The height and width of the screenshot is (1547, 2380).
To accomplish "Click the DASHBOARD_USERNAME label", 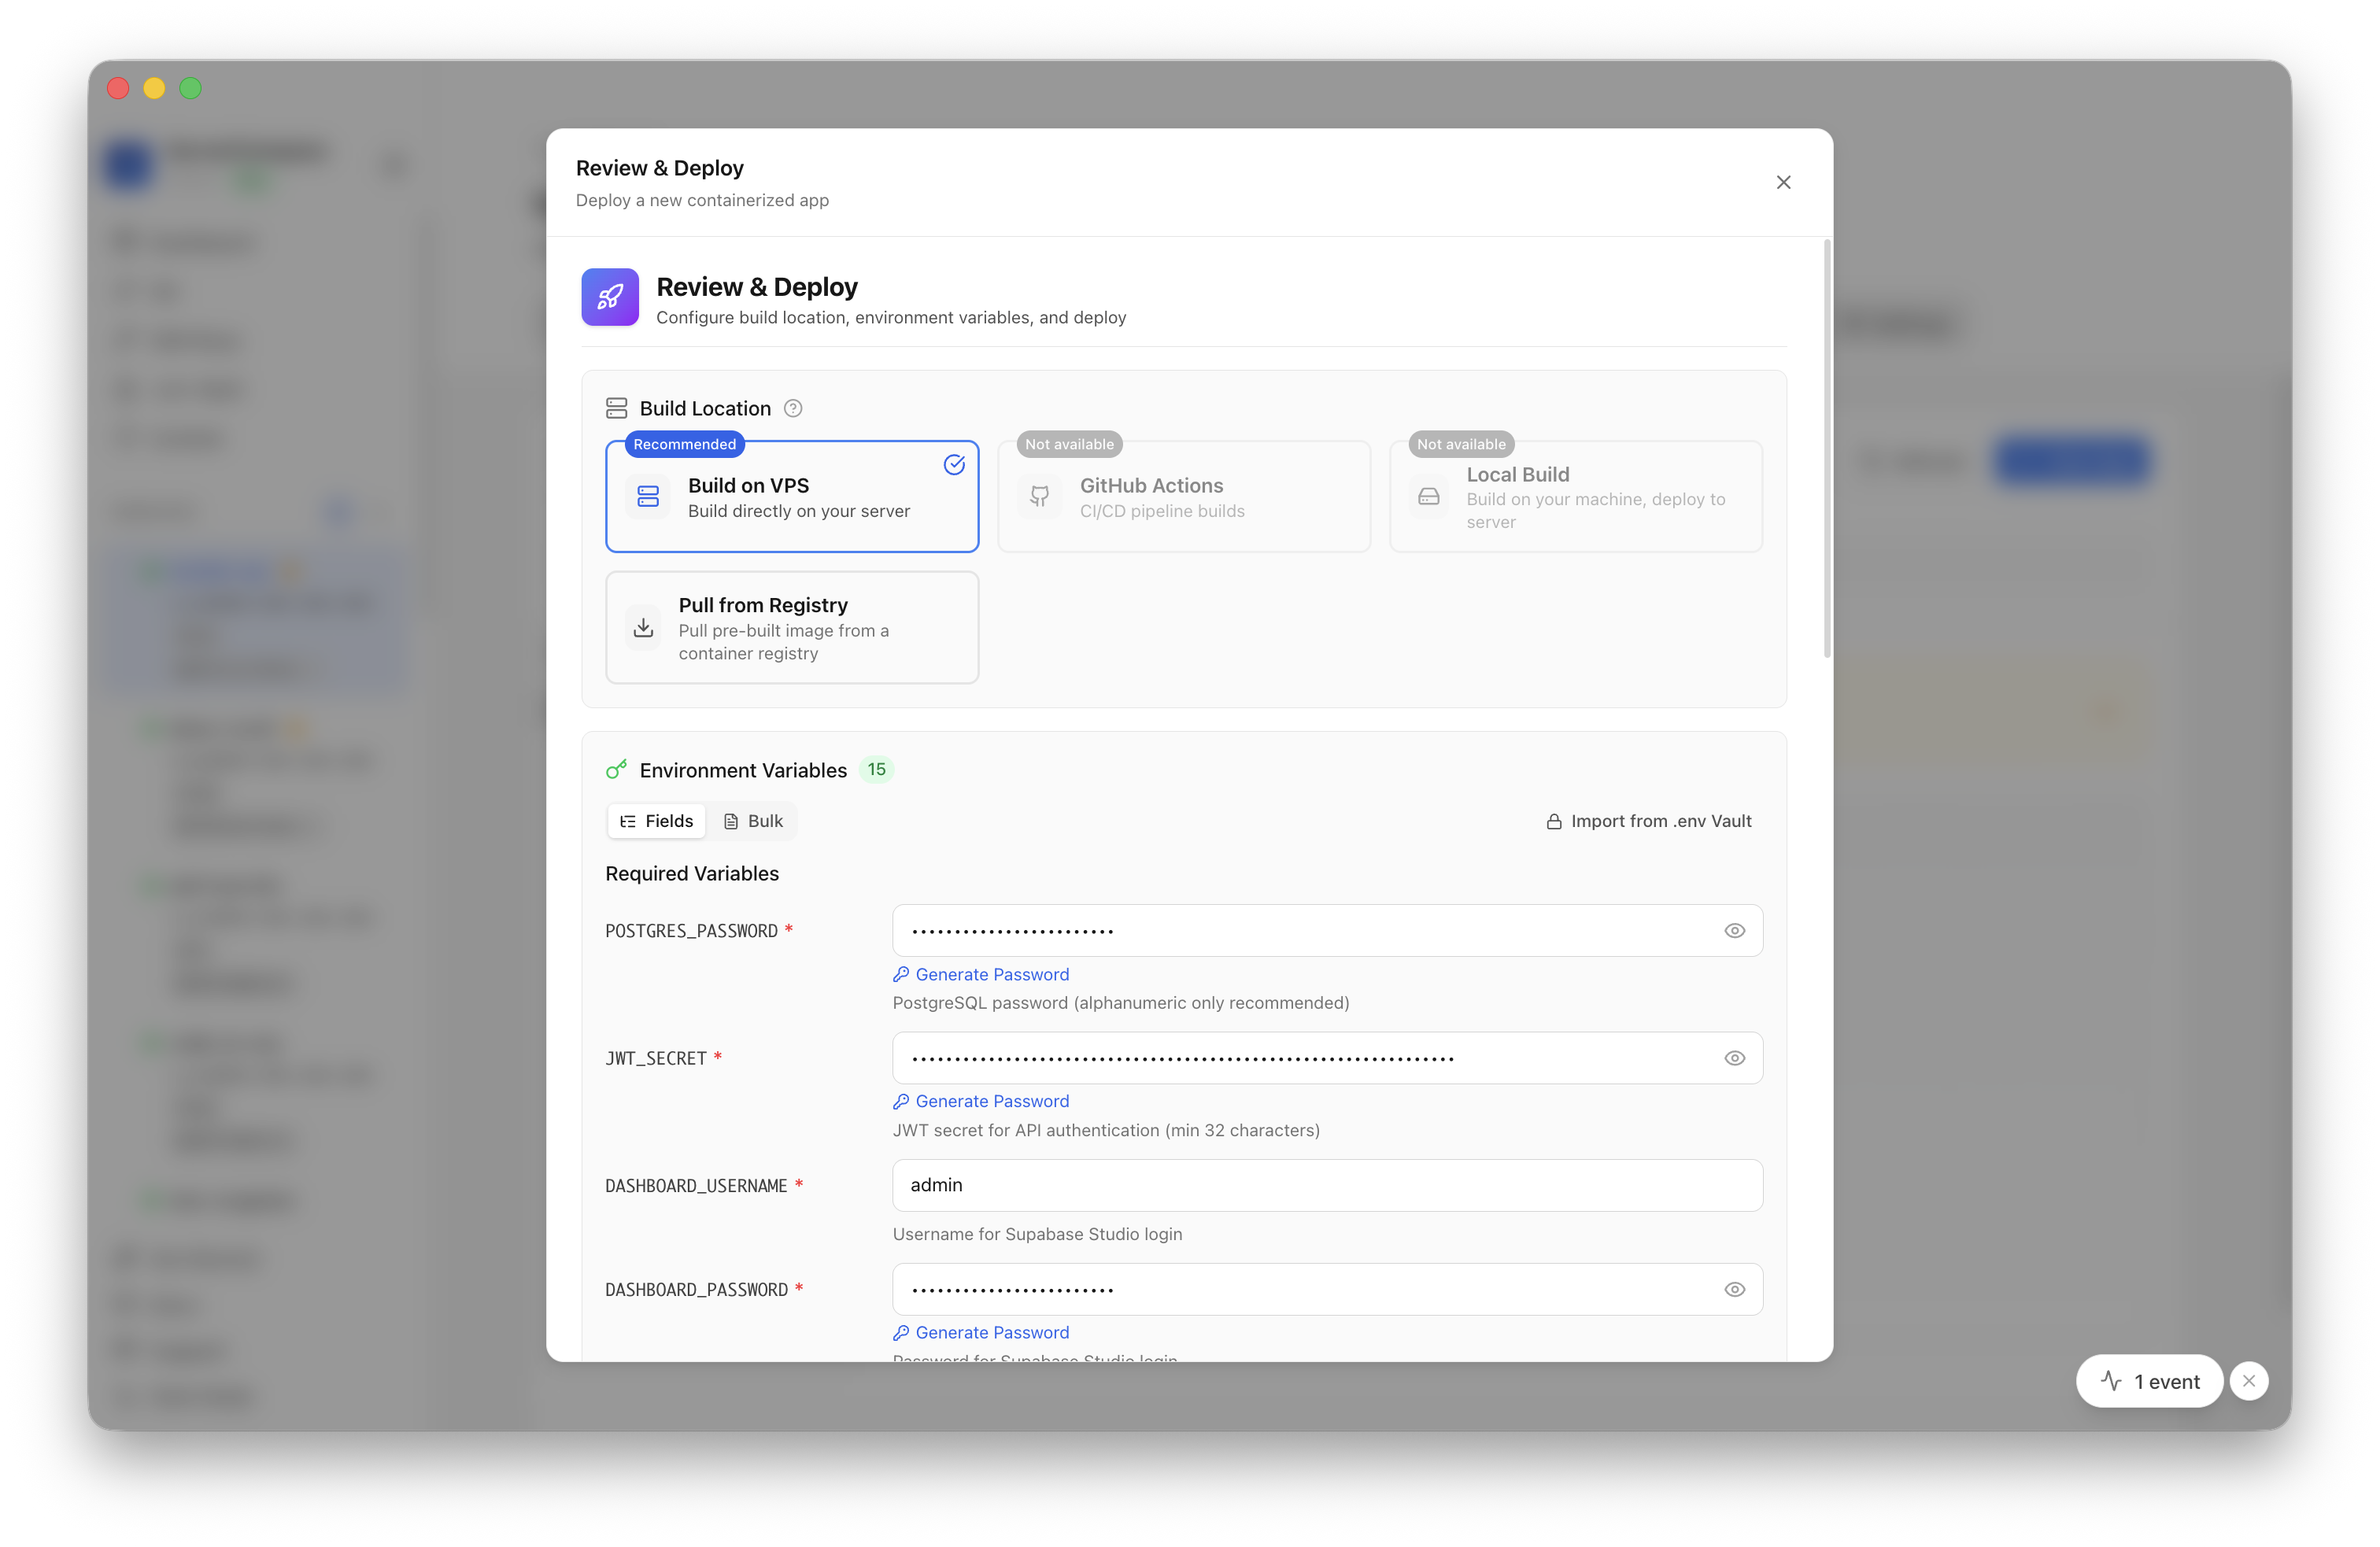I will (x=696, y=1186).
